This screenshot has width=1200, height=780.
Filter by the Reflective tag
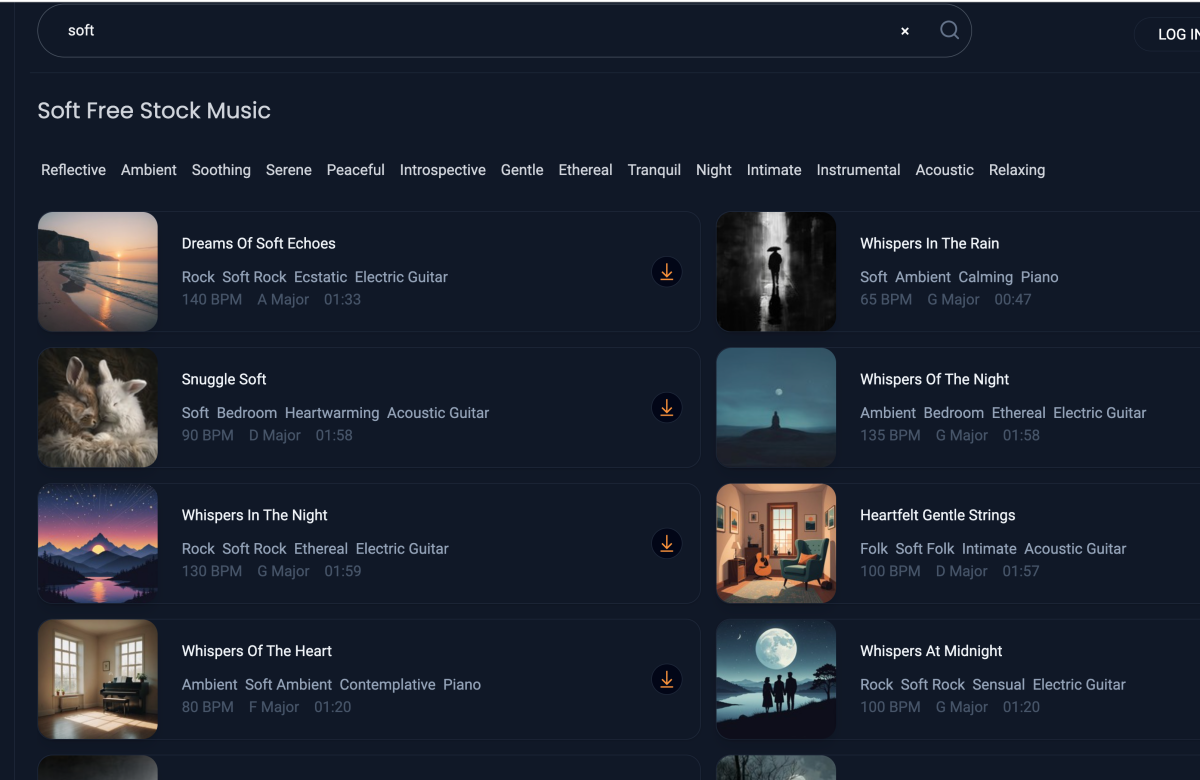click(x=73, y=170)
